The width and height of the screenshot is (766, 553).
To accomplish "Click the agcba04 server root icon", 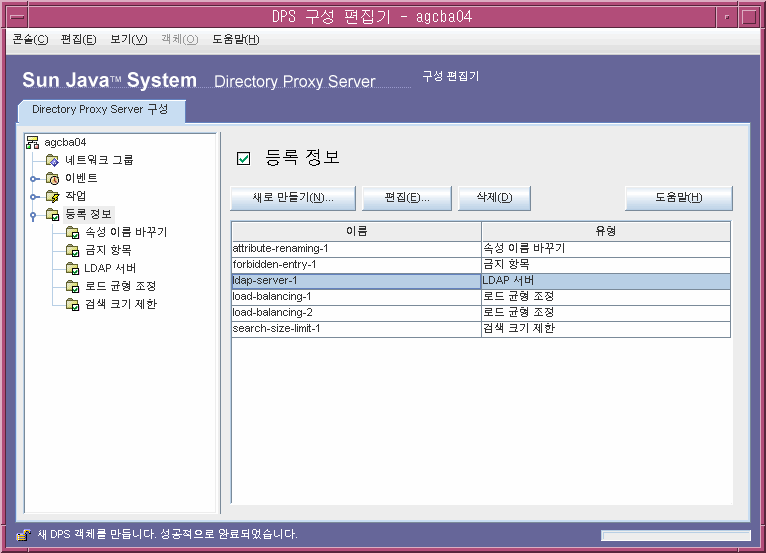I will tap(33, 142).
